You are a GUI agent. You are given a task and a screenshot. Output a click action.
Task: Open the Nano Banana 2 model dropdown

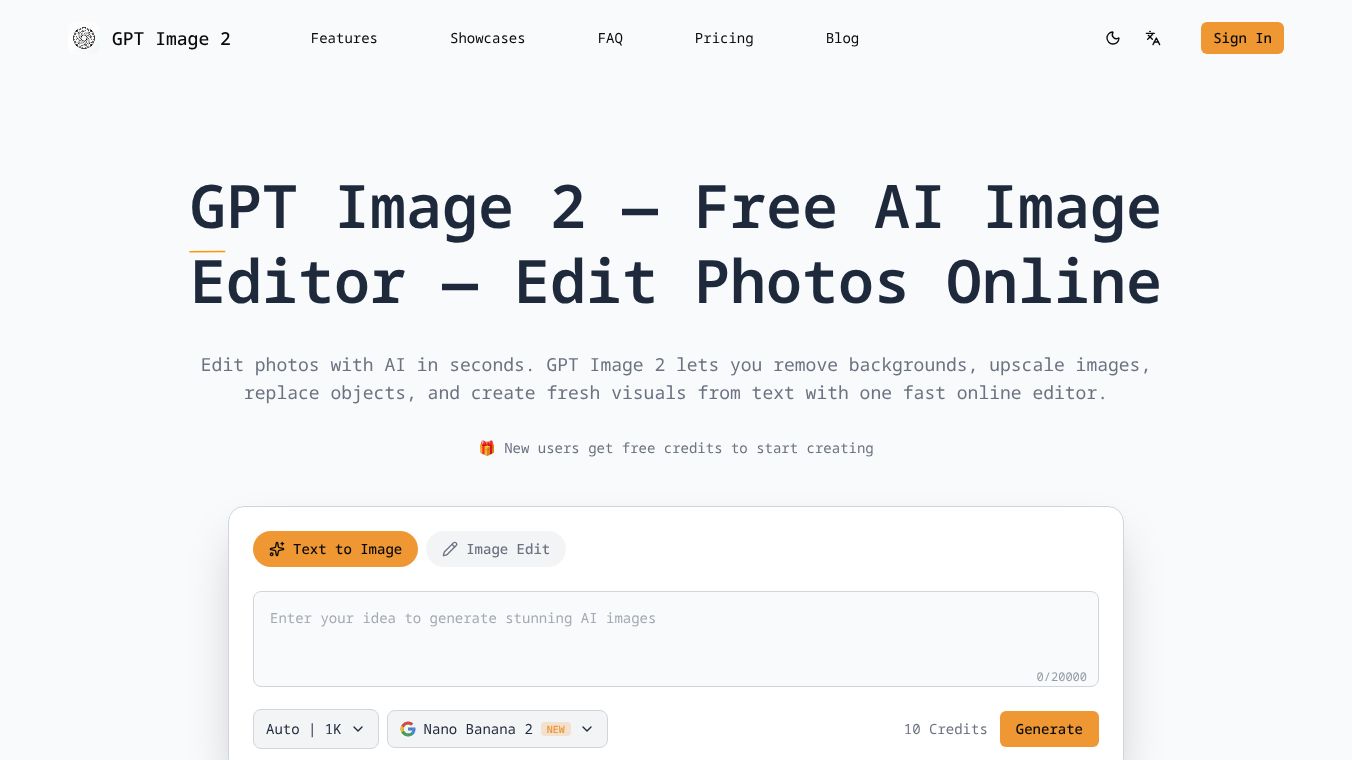pos(497,729)
